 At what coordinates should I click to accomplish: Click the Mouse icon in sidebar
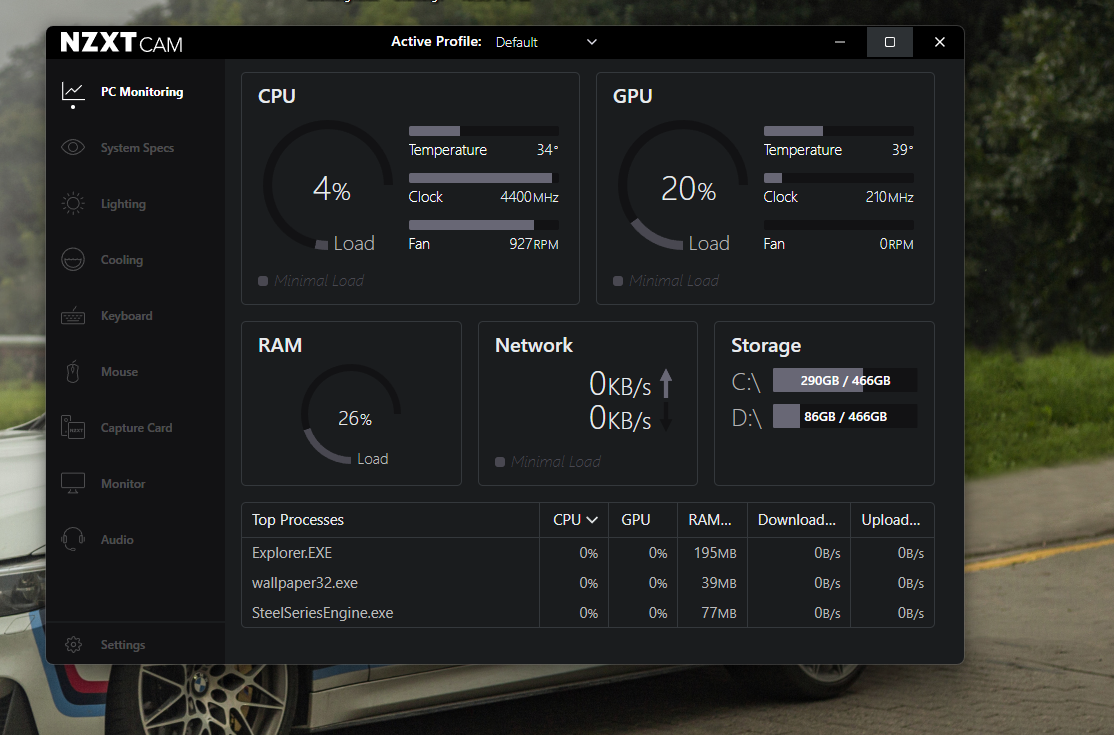click(x=72, y=371)
